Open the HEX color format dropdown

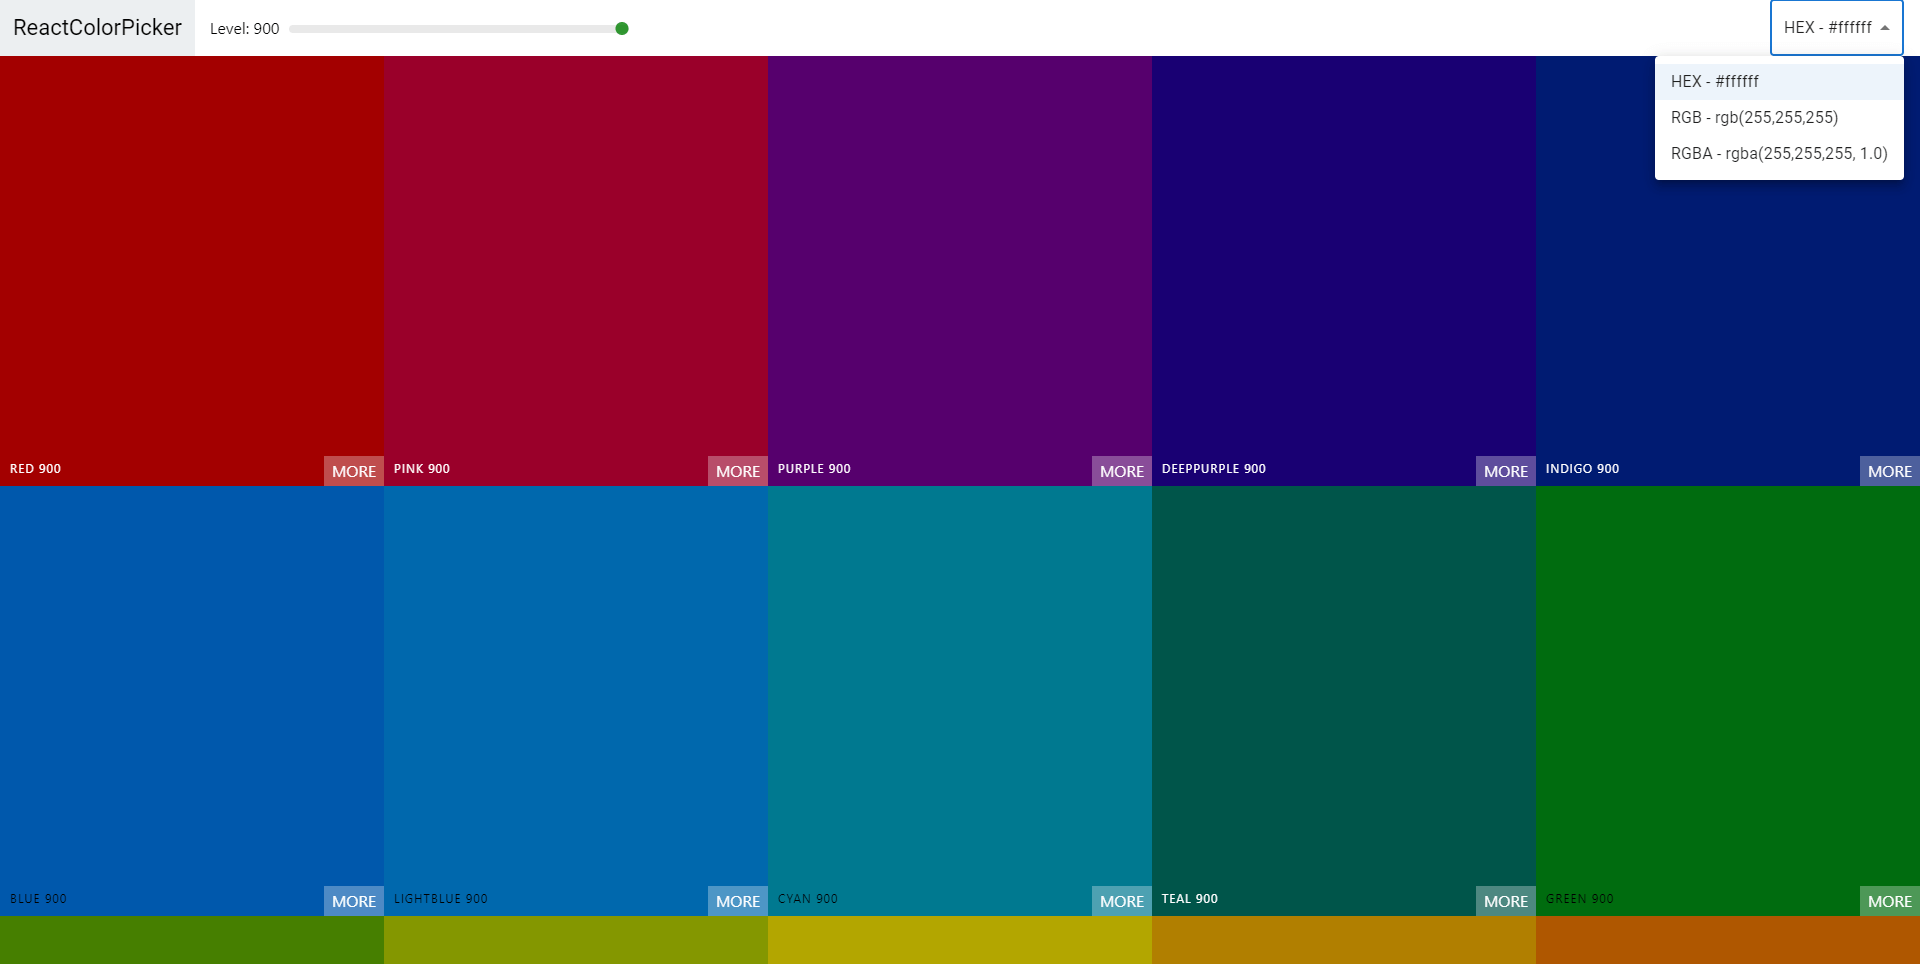click(1836, 28)
